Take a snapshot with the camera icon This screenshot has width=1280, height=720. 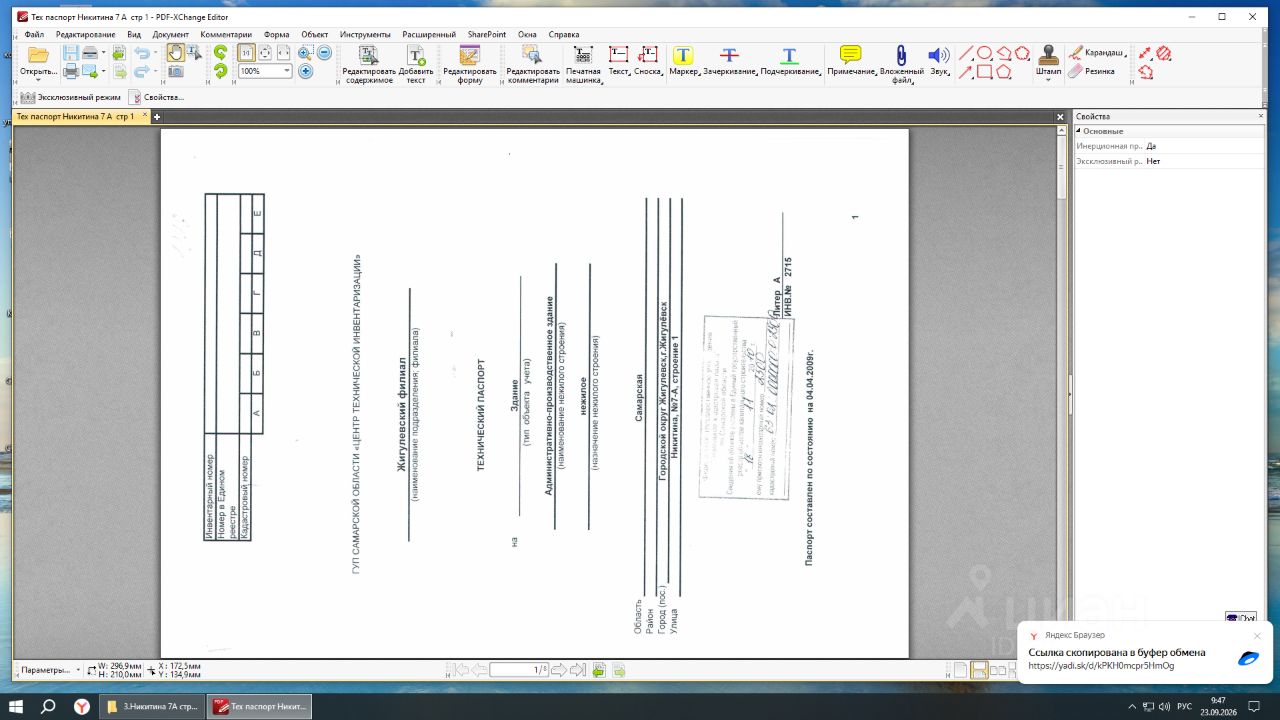click(x=175, y=71)
